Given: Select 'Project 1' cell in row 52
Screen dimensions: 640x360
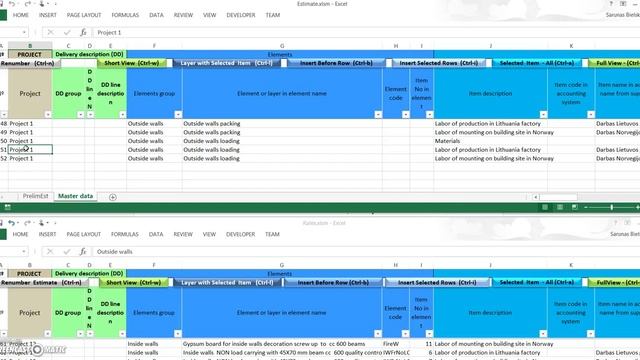Looking at the screenshot, I should point(30,158).
